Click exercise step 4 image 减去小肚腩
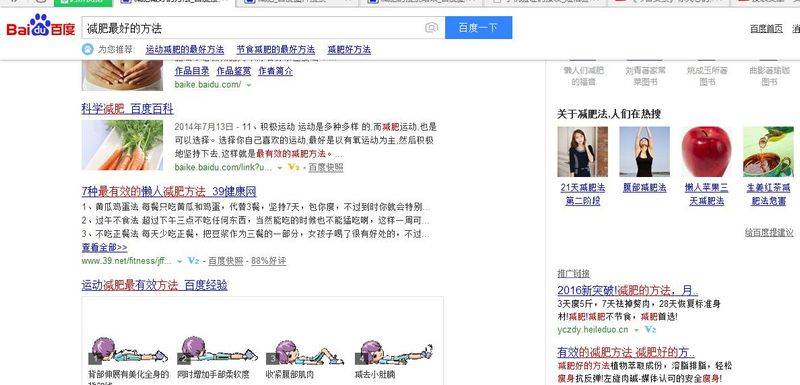 click(x=394, y=351)
